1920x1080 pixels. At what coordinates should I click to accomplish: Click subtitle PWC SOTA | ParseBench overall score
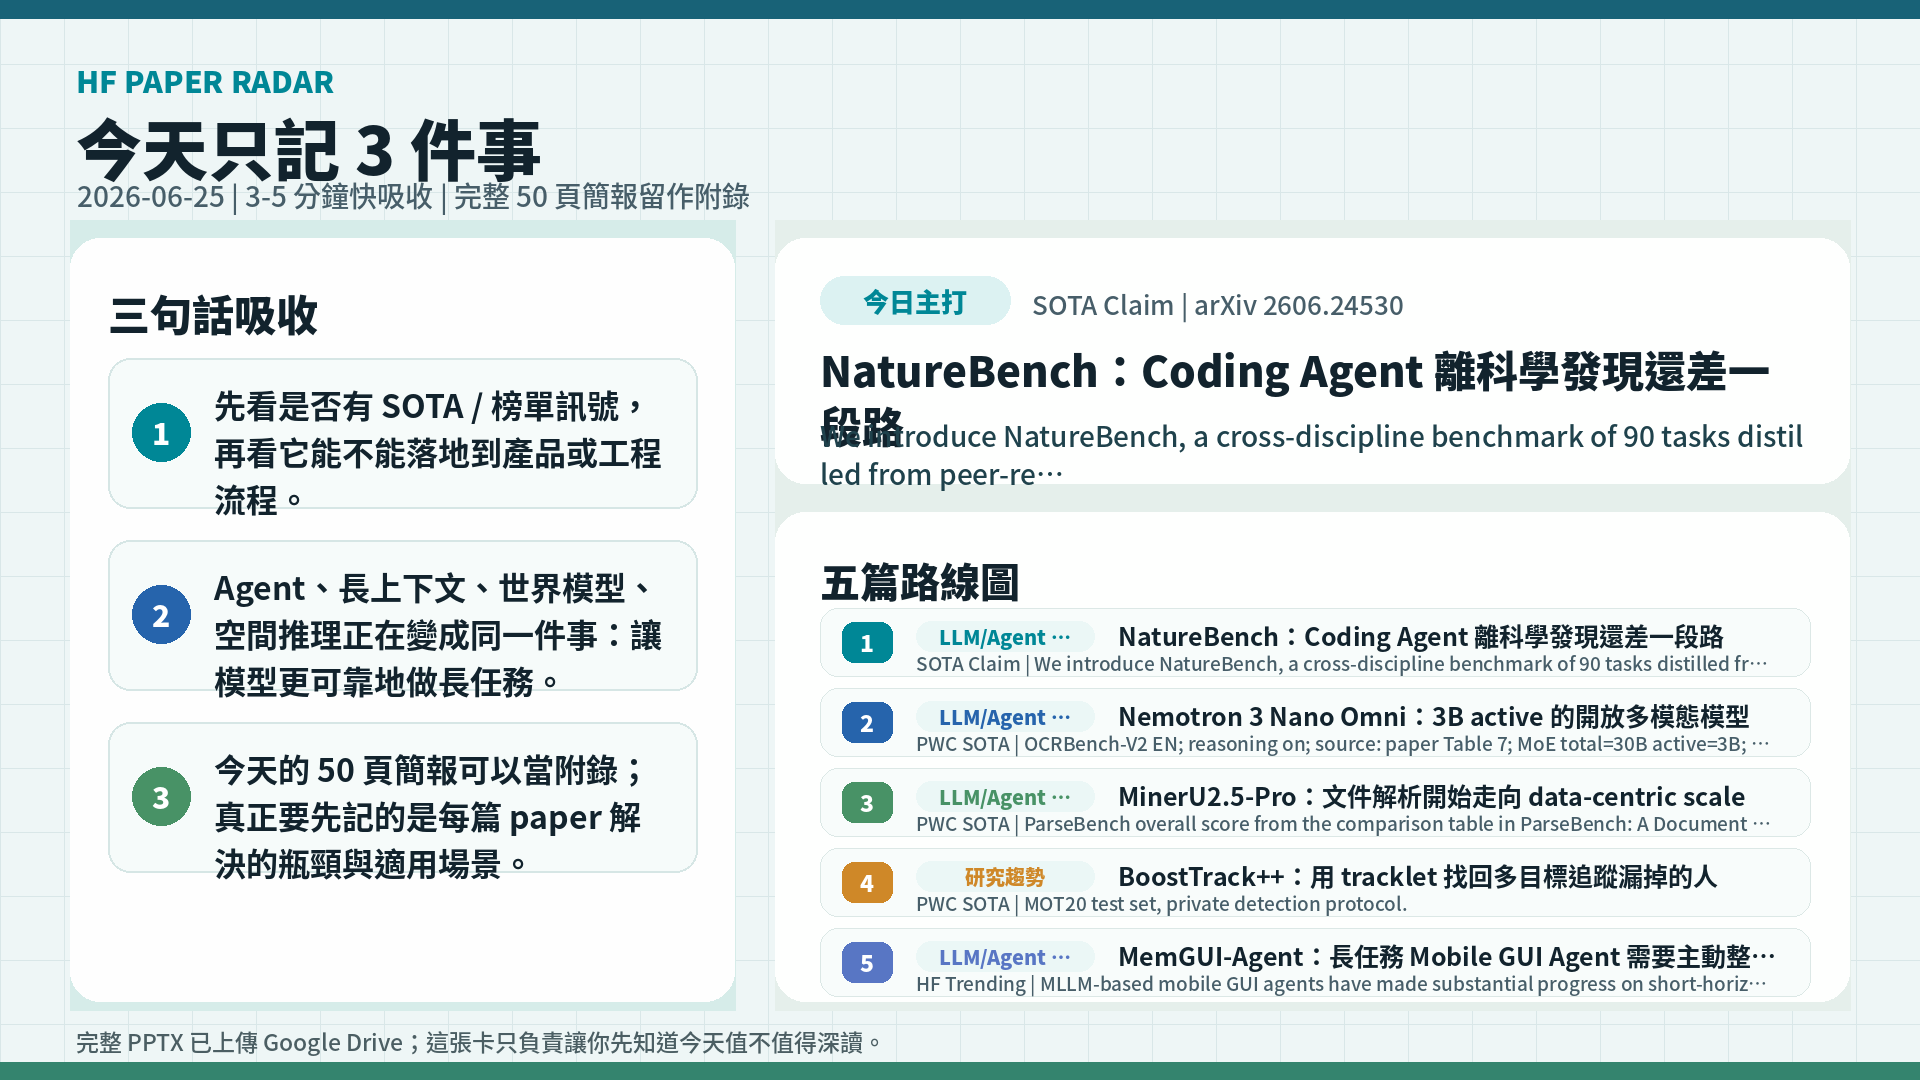(1343, 824)
